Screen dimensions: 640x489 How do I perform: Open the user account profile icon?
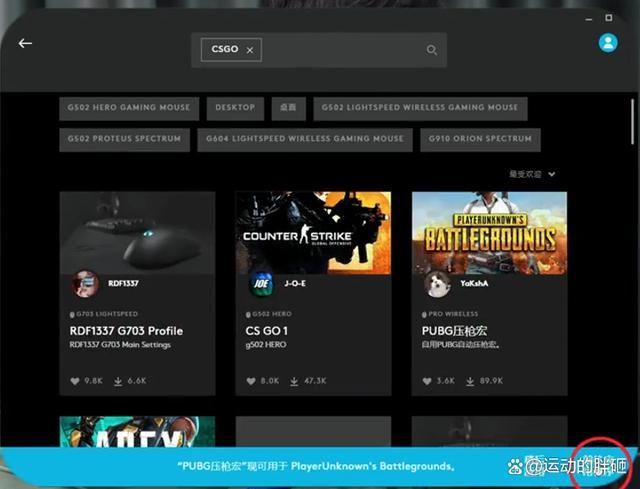pos(608,43)
